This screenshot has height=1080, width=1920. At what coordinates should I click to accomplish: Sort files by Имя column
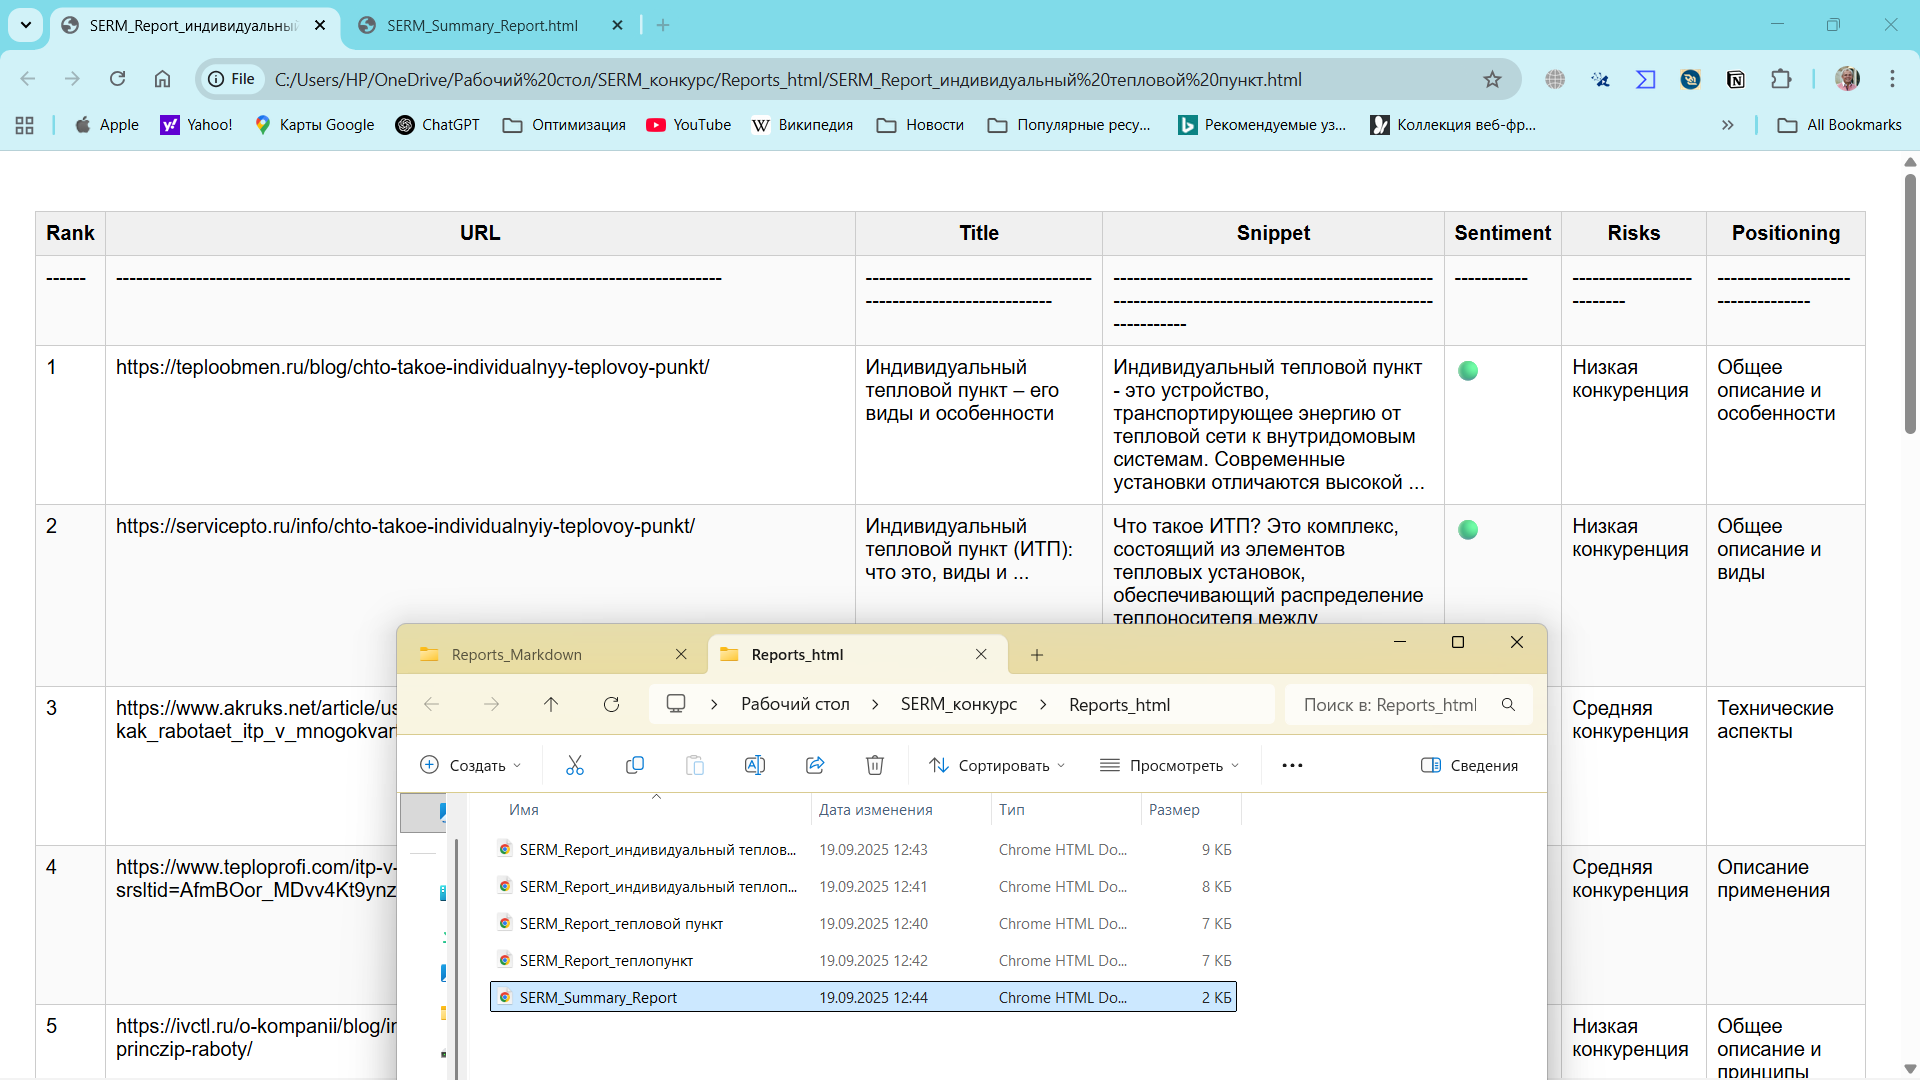524,810
